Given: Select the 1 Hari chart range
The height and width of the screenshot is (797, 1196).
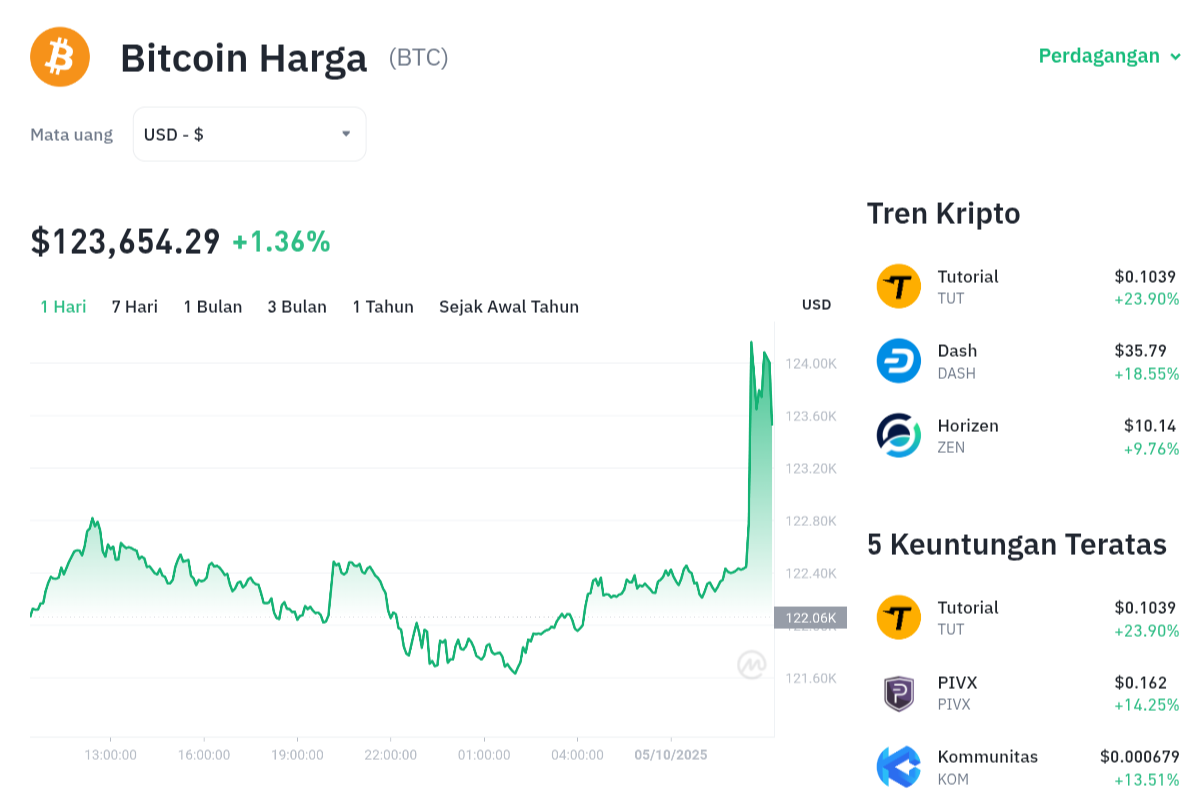Looking at the screenshot, I should (x=63, y=307).
